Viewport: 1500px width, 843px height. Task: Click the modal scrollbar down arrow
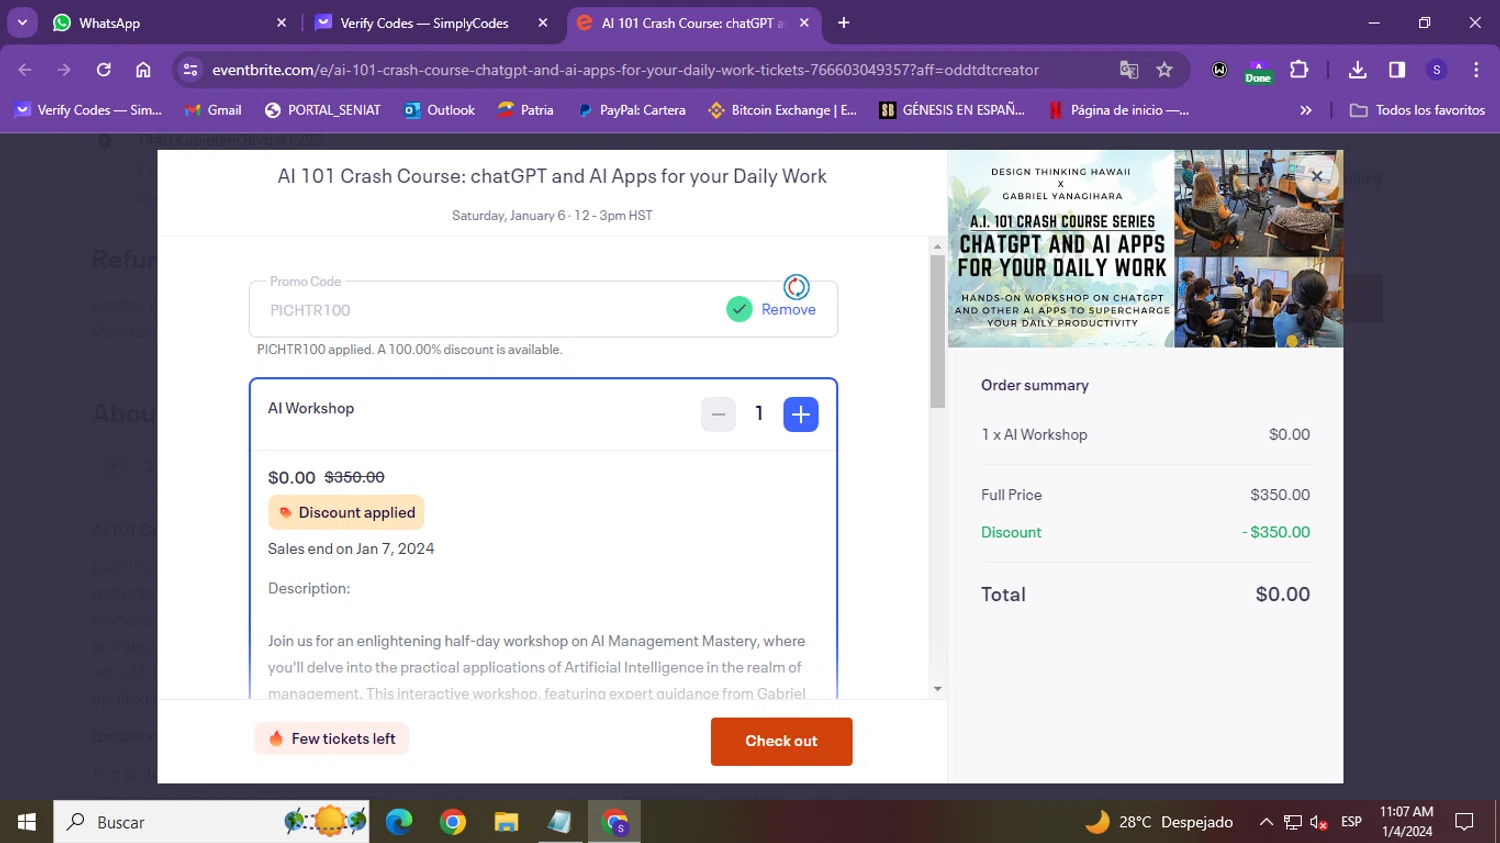pos(937,688)
